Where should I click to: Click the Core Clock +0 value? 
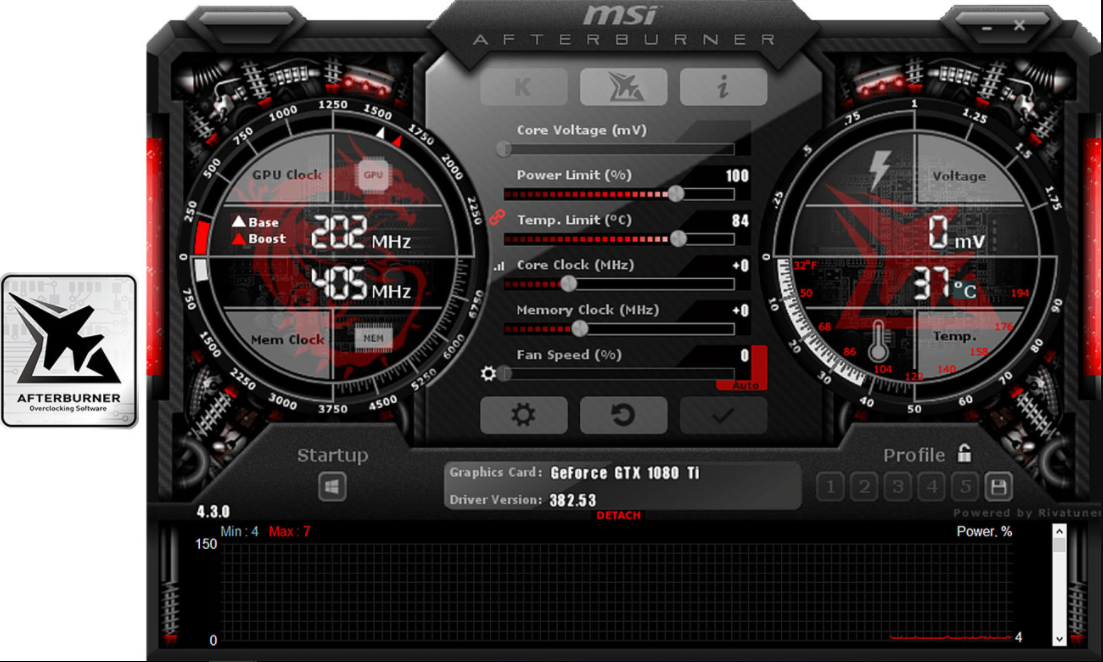coord(740,265)
